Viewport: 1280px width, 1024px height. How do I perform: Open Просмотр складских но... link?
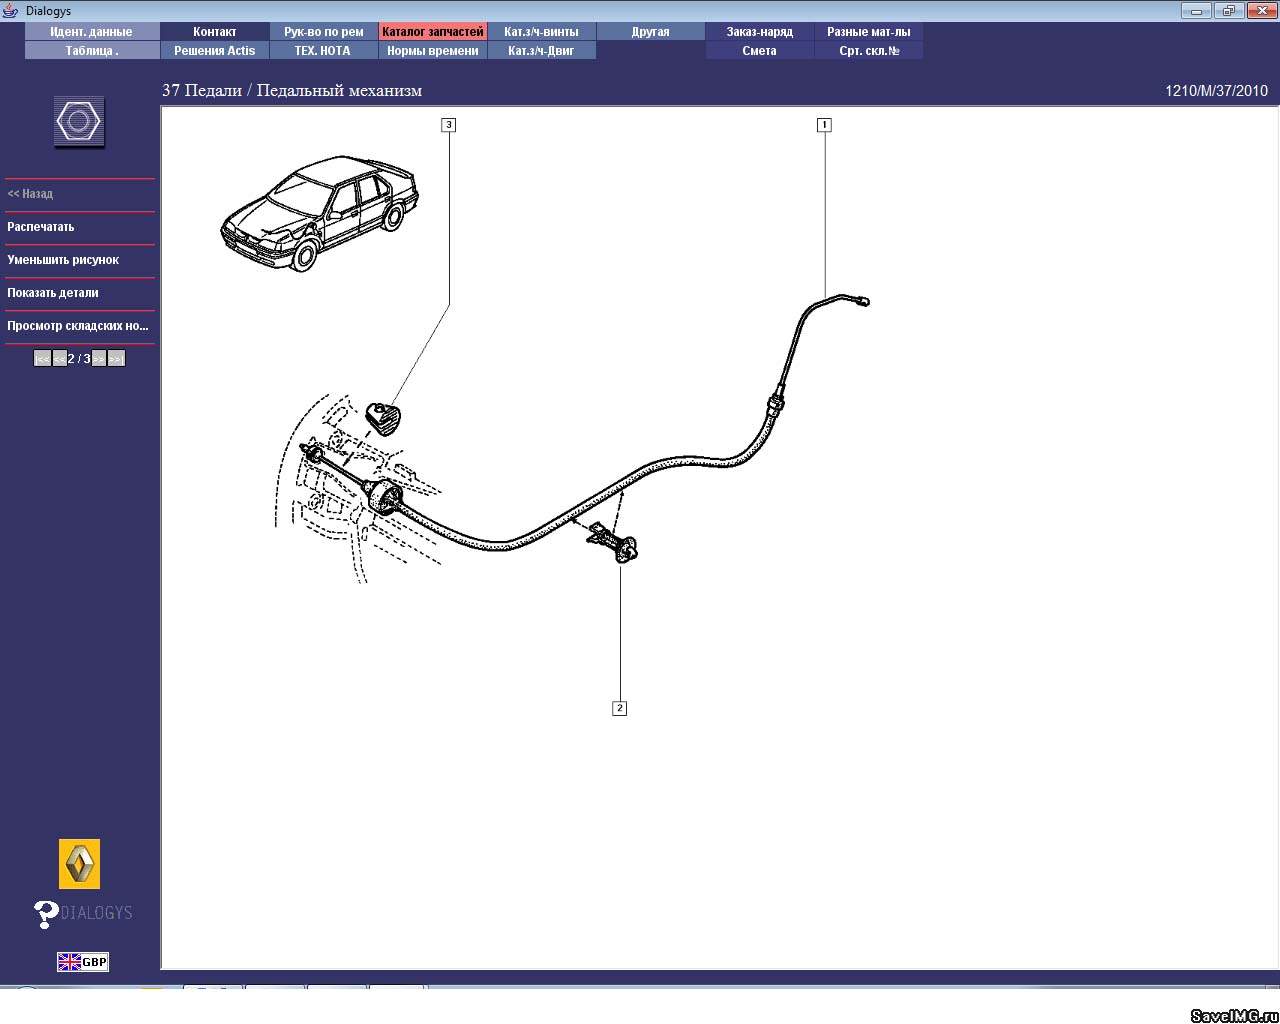pos(78,326)
